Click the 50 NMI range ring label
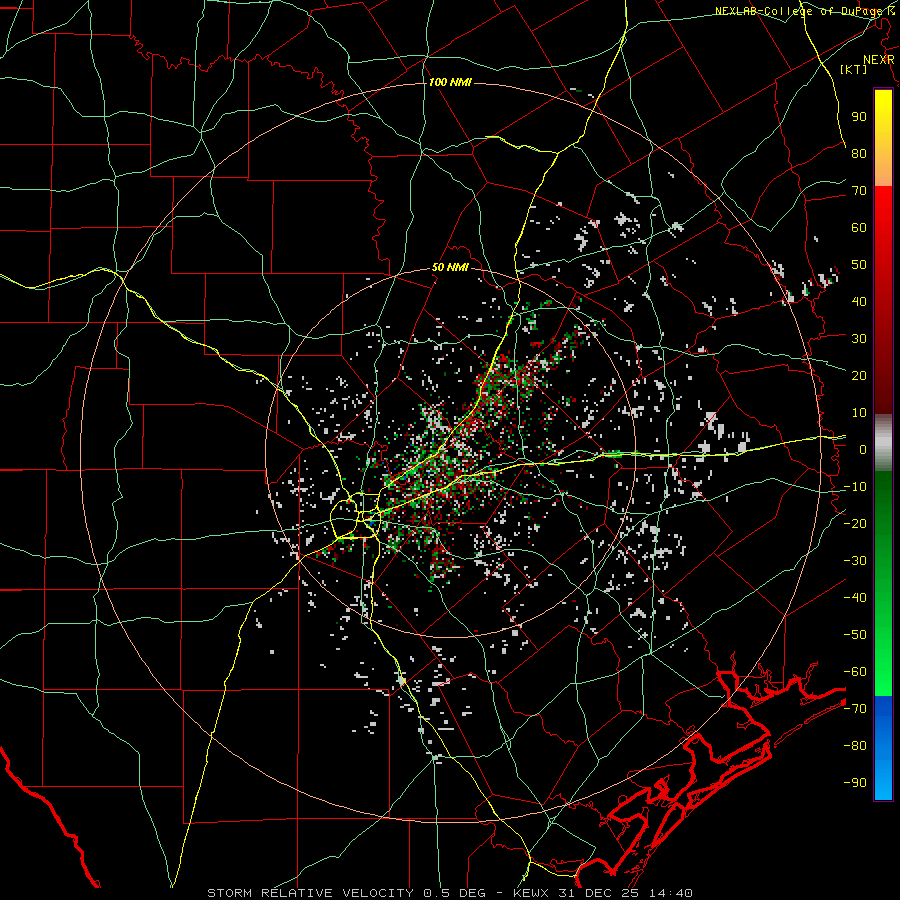The width and height of the screenshot is (900, 900). click(x=450, y=267)
